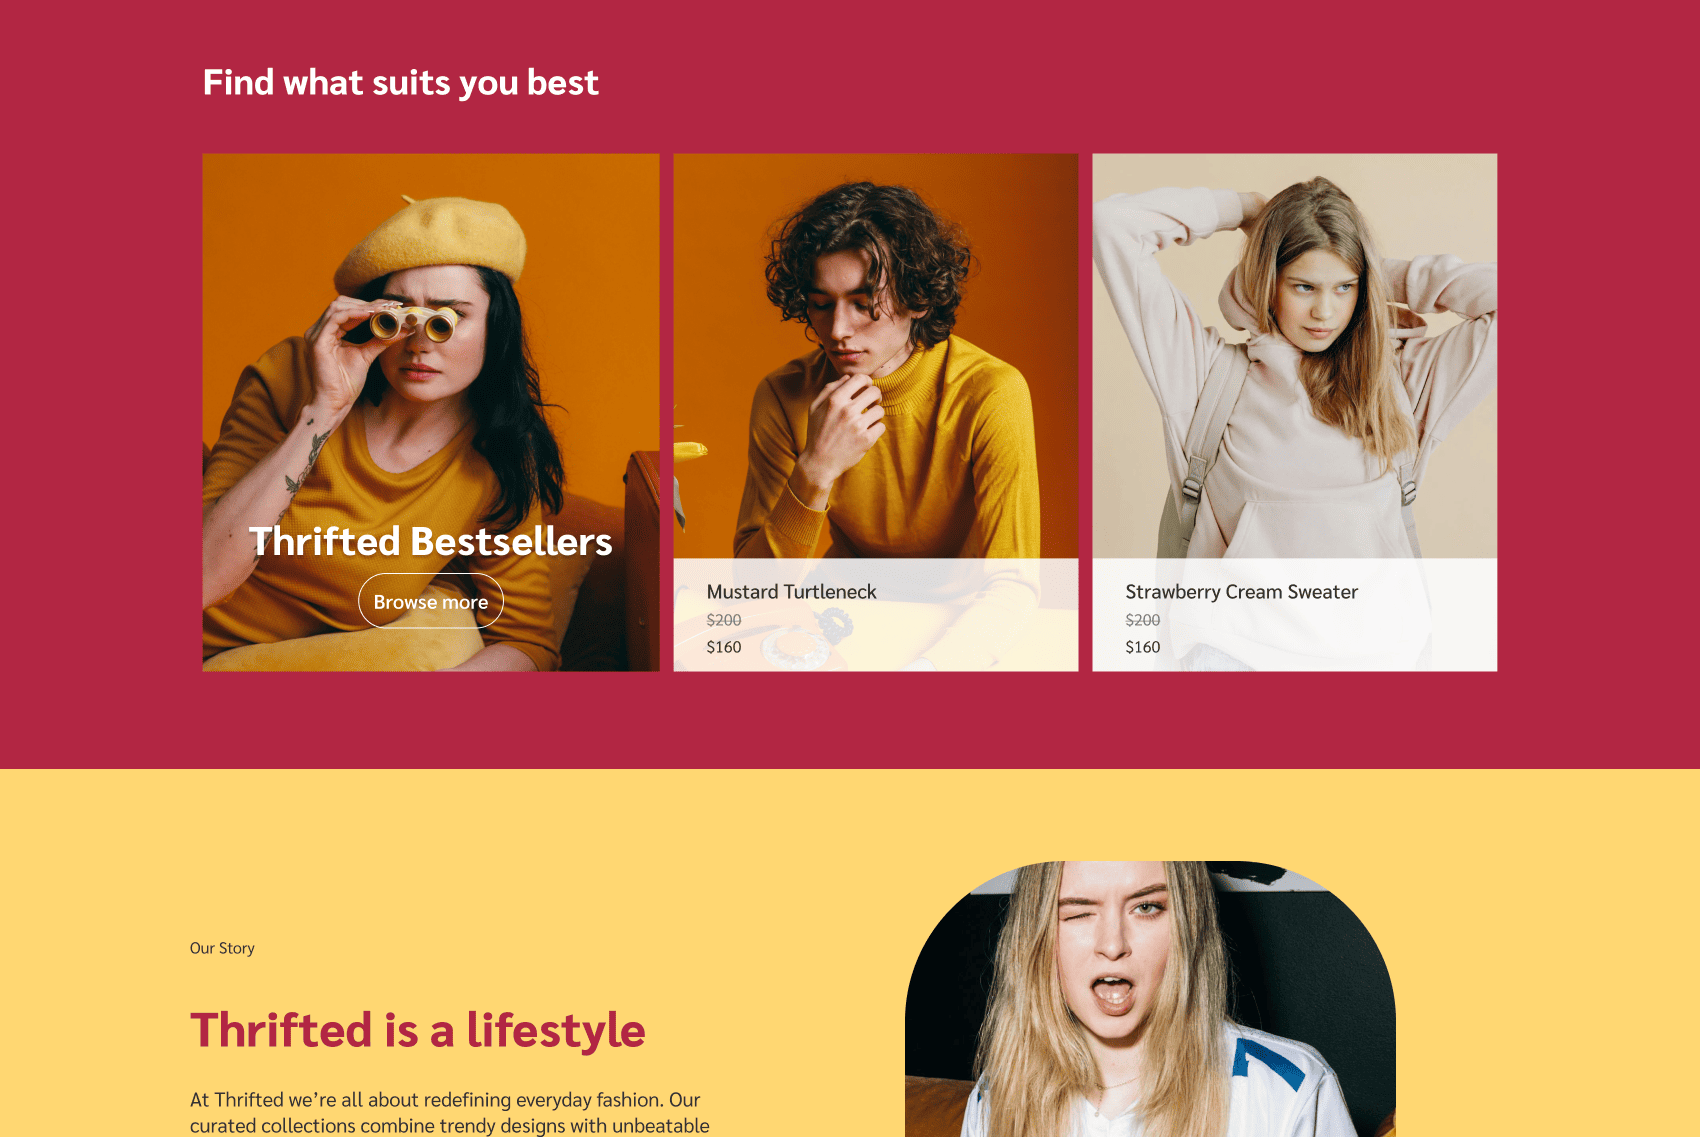Screen dimensions: 1700x1137
Task: Click the Browse more button
Action: [x=431, y=601]
